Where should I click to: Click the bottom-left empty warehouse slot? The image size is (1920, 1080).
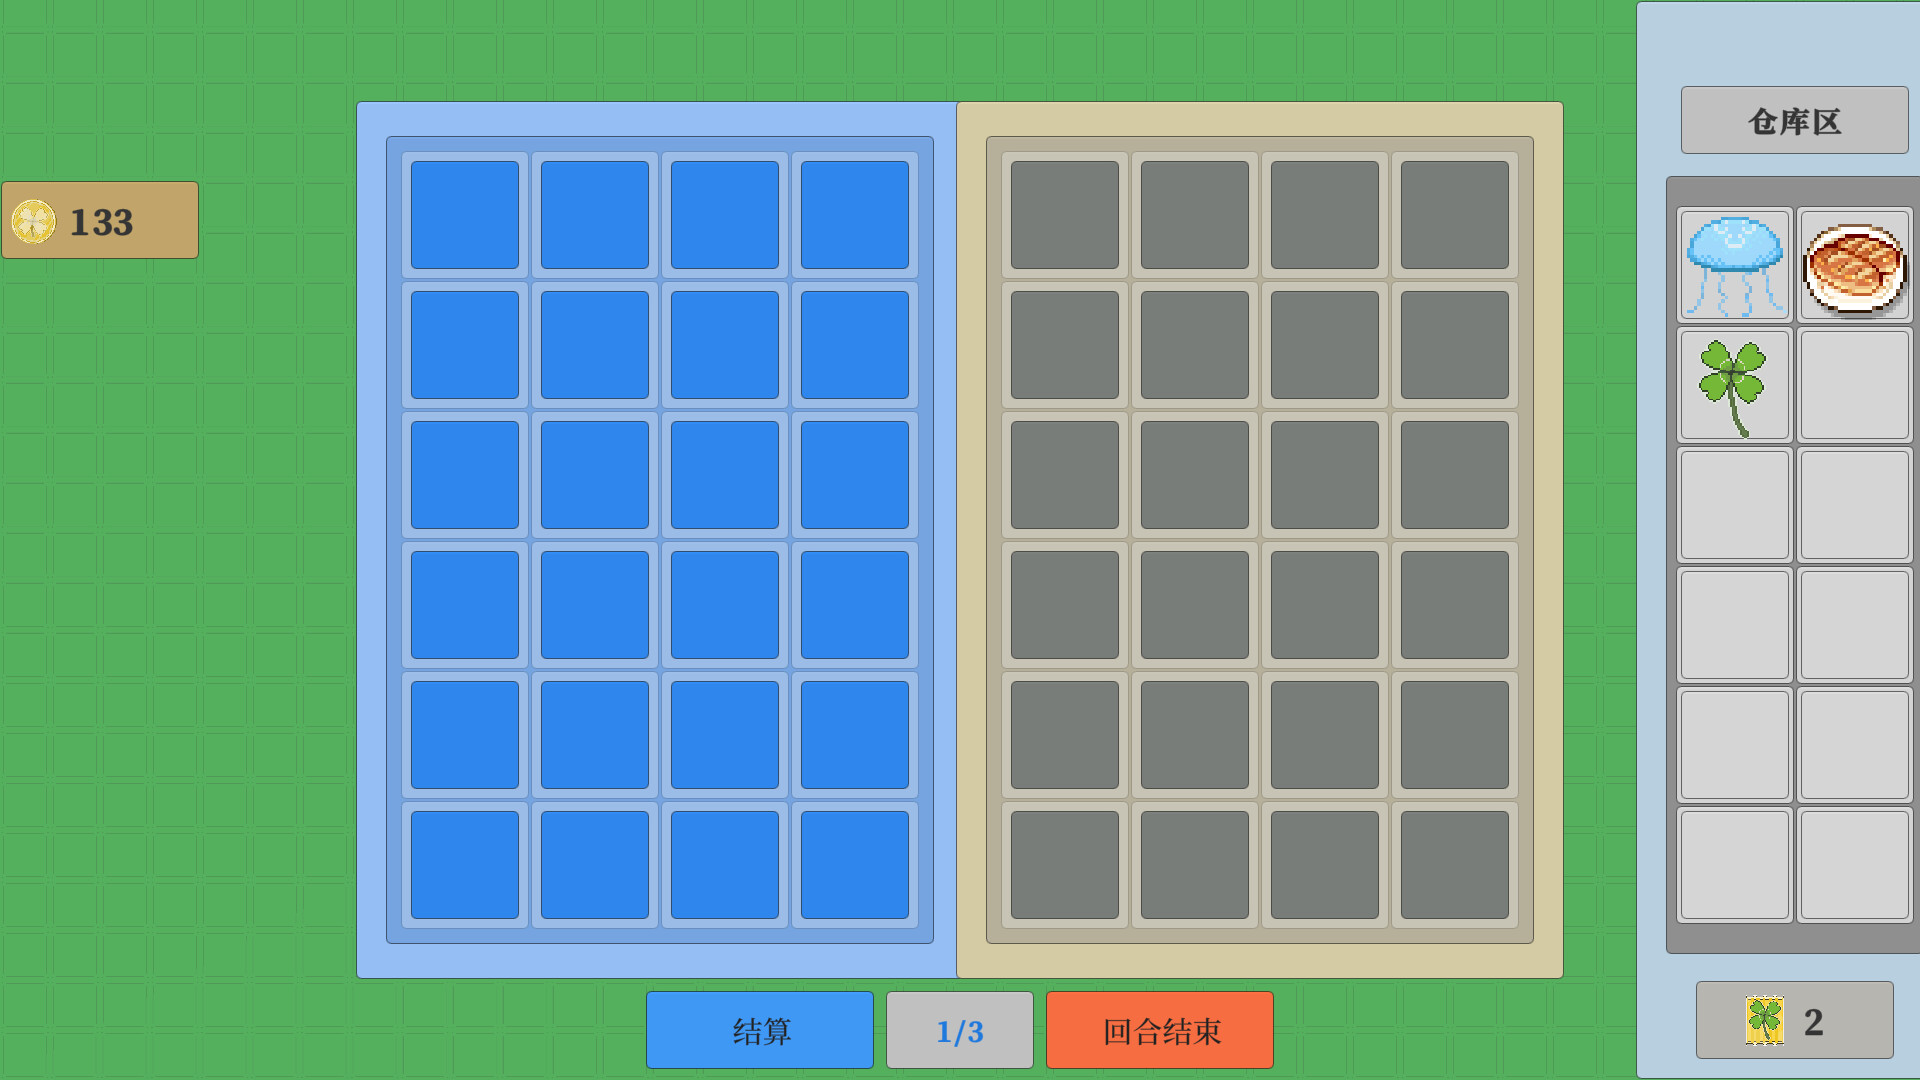1734,864
